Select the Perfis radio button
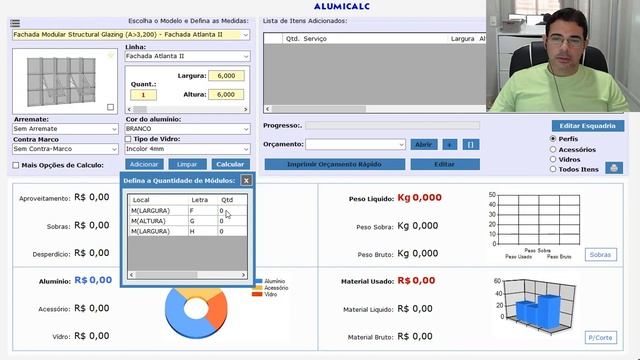The image size is (640, 360). 553,139
